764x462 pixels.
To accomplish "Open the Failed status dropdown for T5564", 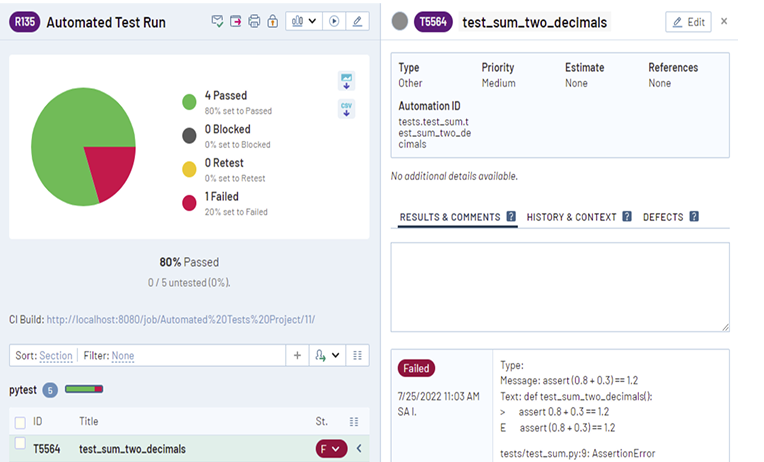I will click(331, 449).
